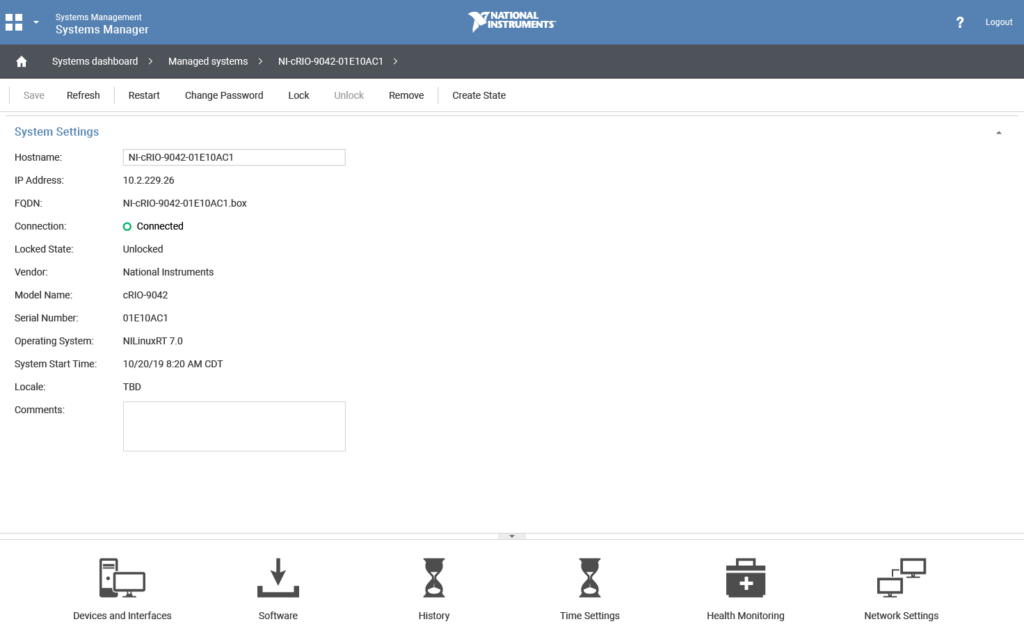
Task: Click Create State in the toolbar
Action: (x=479, y=95)
